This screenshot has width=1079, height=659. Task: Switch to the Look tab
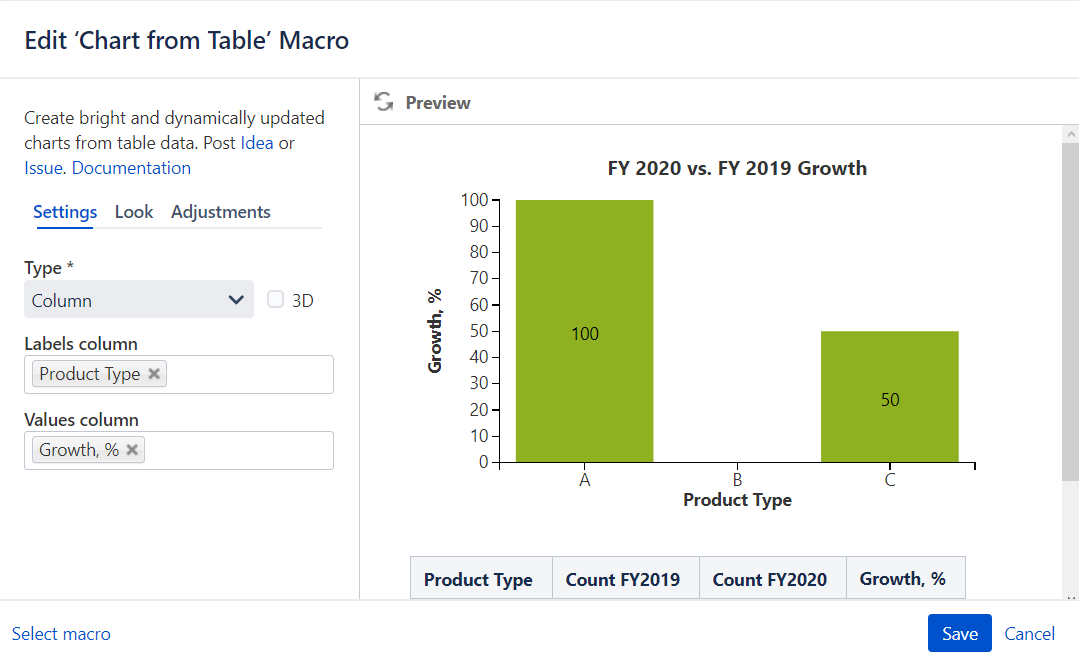point(134,212)
